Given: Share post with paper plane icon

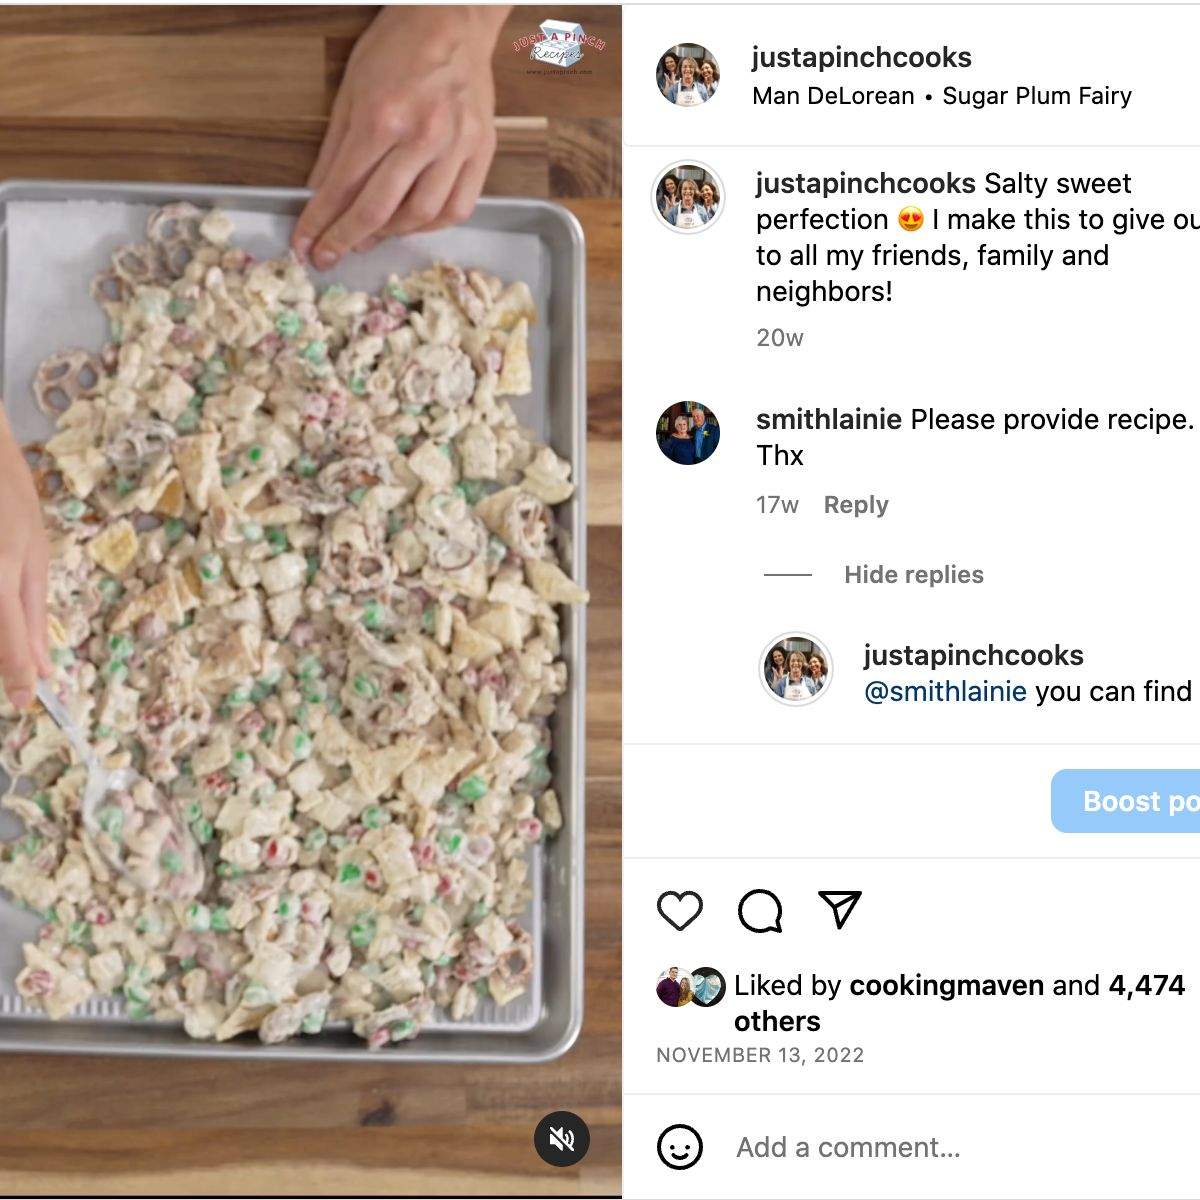Looking at the screenshot, I should click(x=840, y=908).
